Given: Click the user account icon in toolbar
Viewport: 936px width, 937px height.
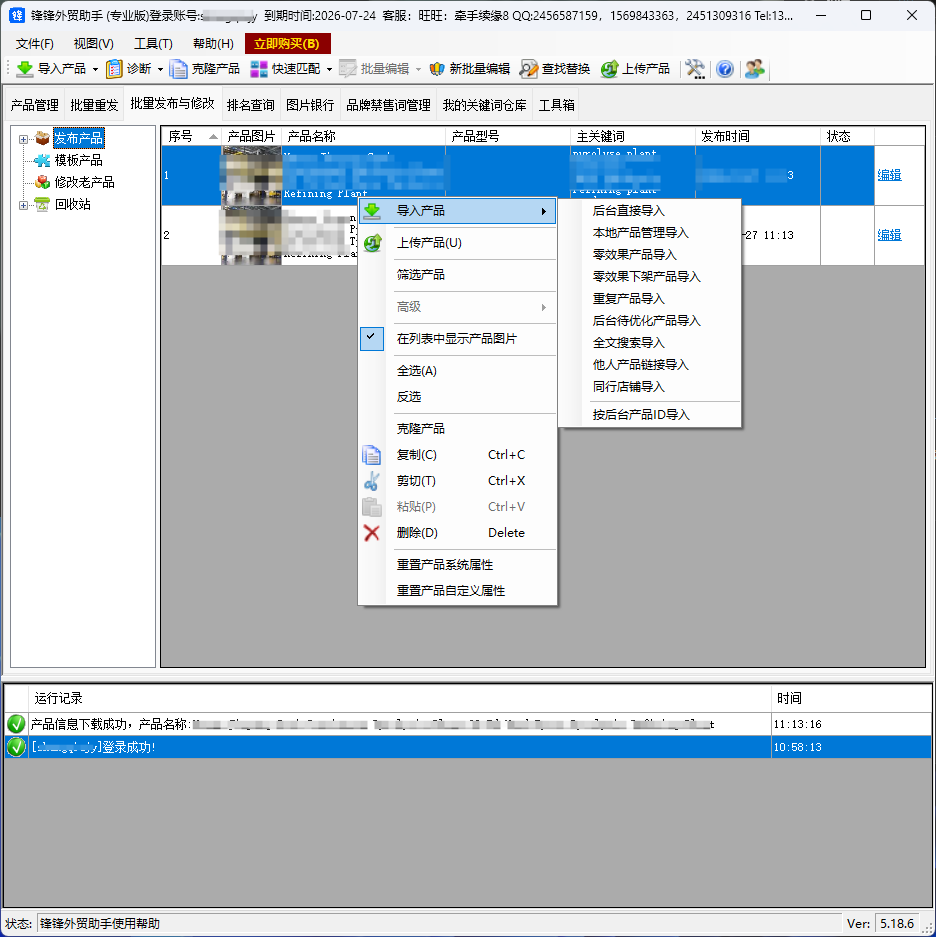Looking at the screenshot, I should (x=754, y=69).
